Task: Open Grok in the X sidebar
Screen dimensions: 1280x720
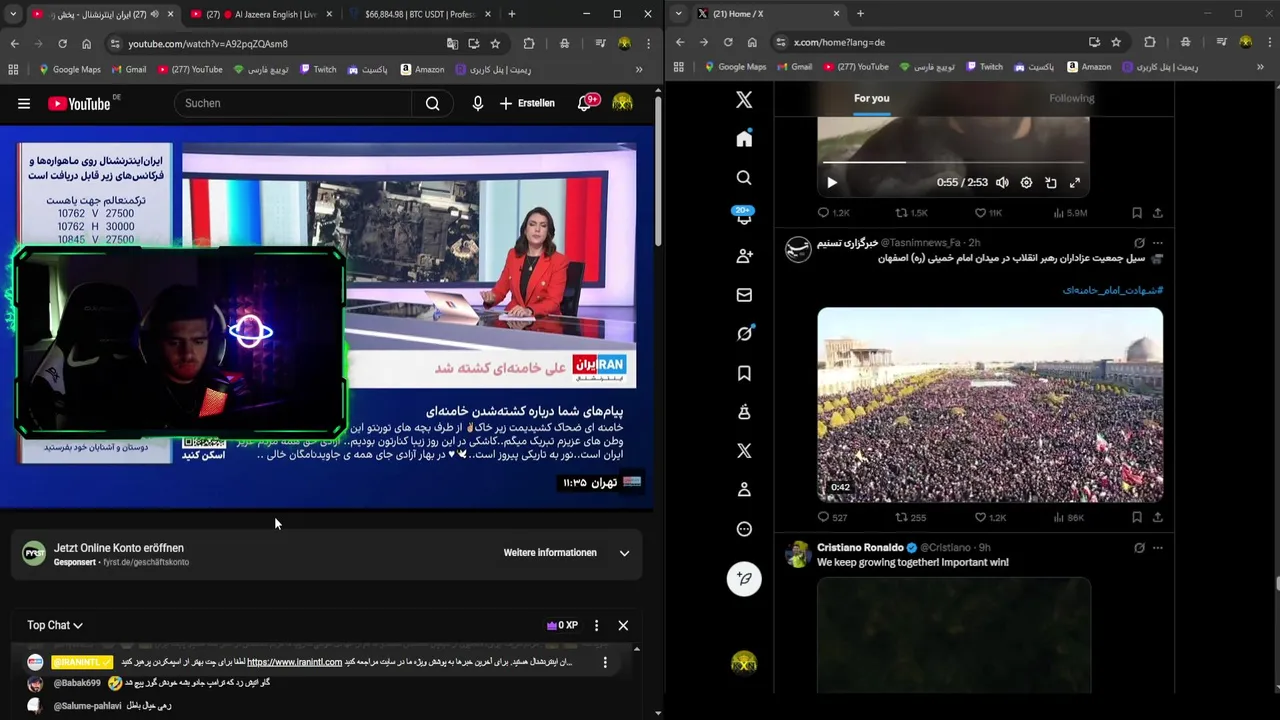Action: coord(744,334)
